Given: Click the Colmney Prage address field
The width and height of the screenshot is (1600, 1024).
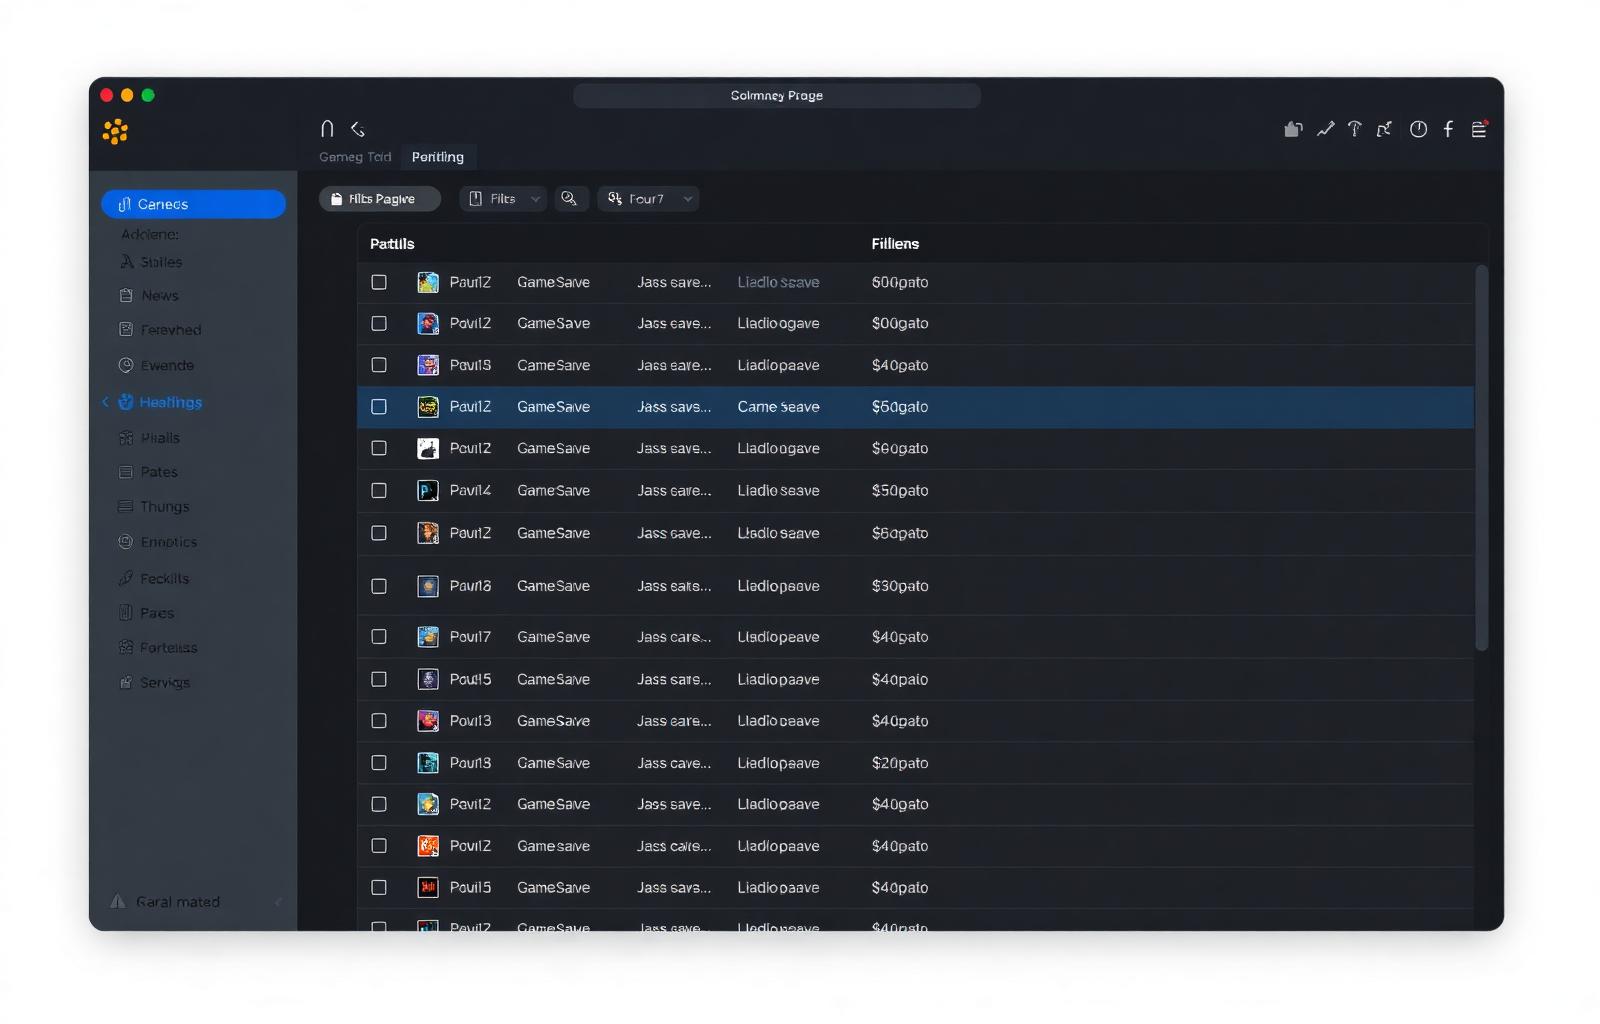Looking at the screenshot, I should [777, 95].
